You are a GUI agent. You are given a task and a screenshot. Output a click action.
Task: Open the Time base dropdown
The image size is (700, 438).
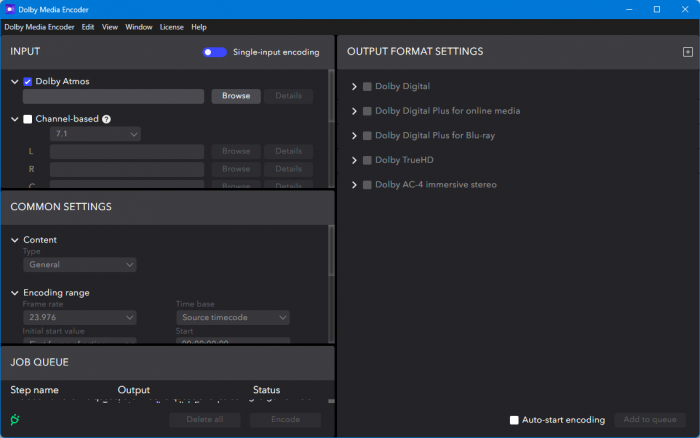pyautogui.click(x=233, y=317)
